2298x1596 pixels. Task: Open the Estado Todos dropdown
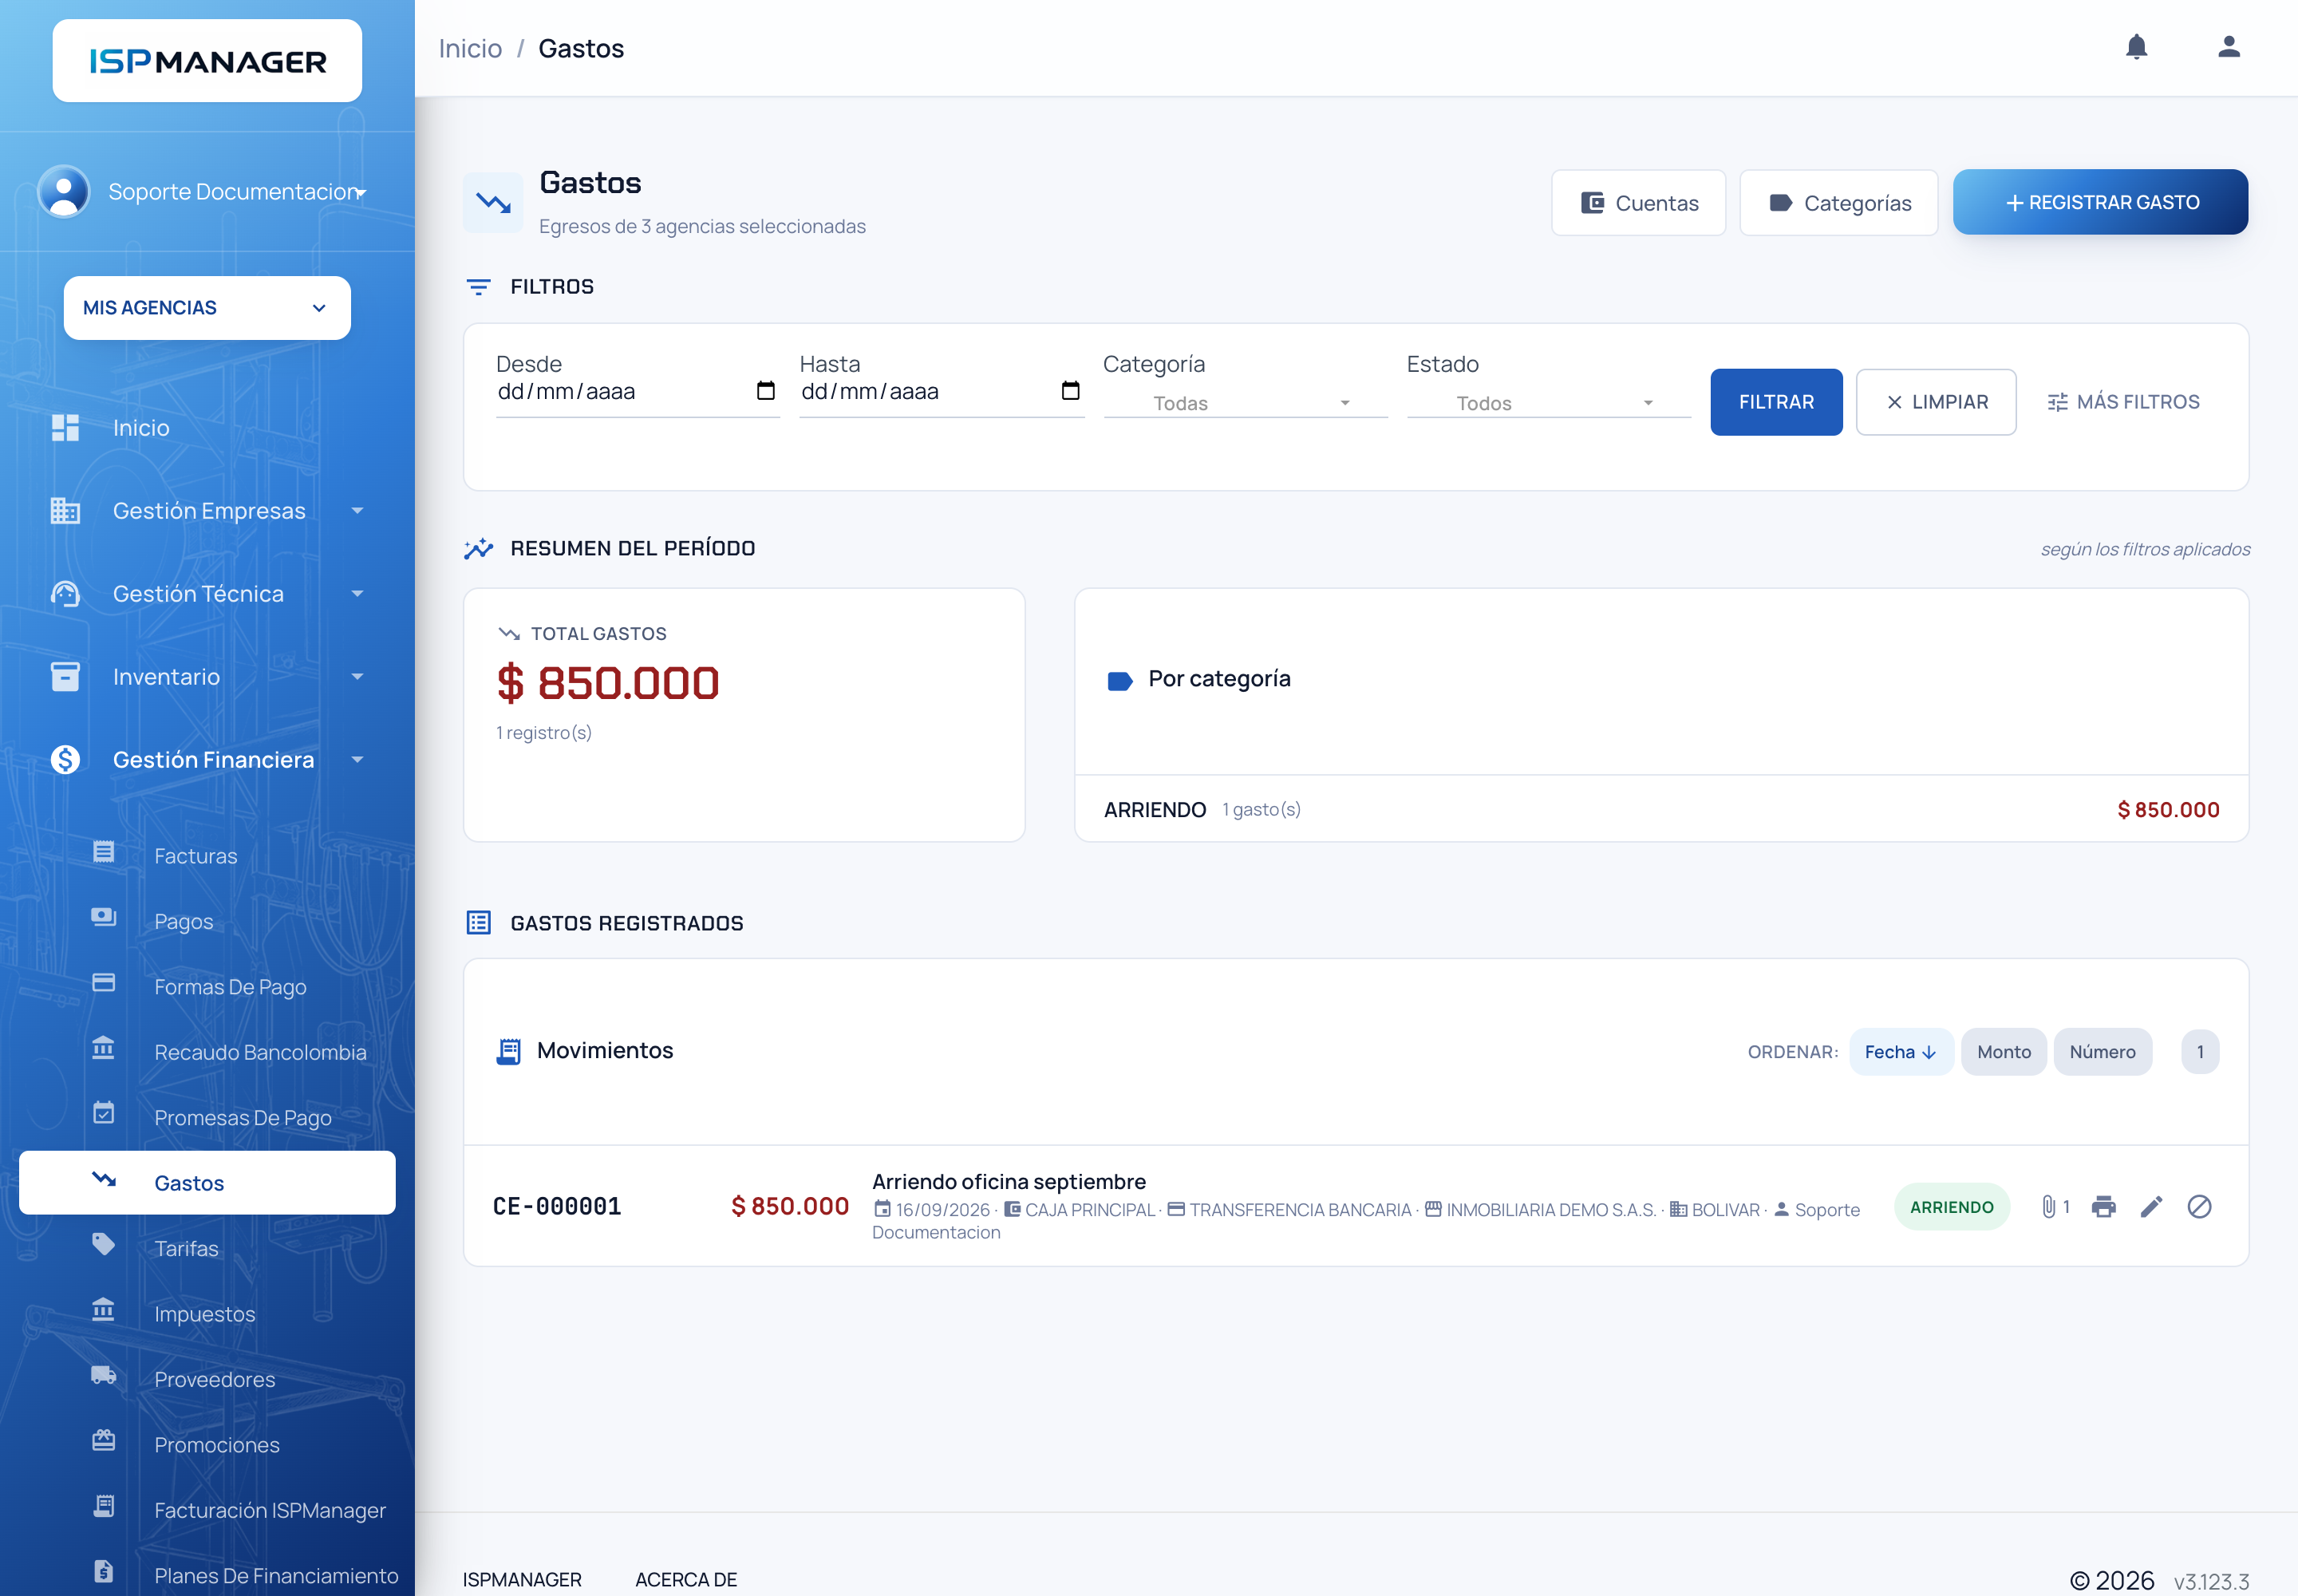(1548, 403)
